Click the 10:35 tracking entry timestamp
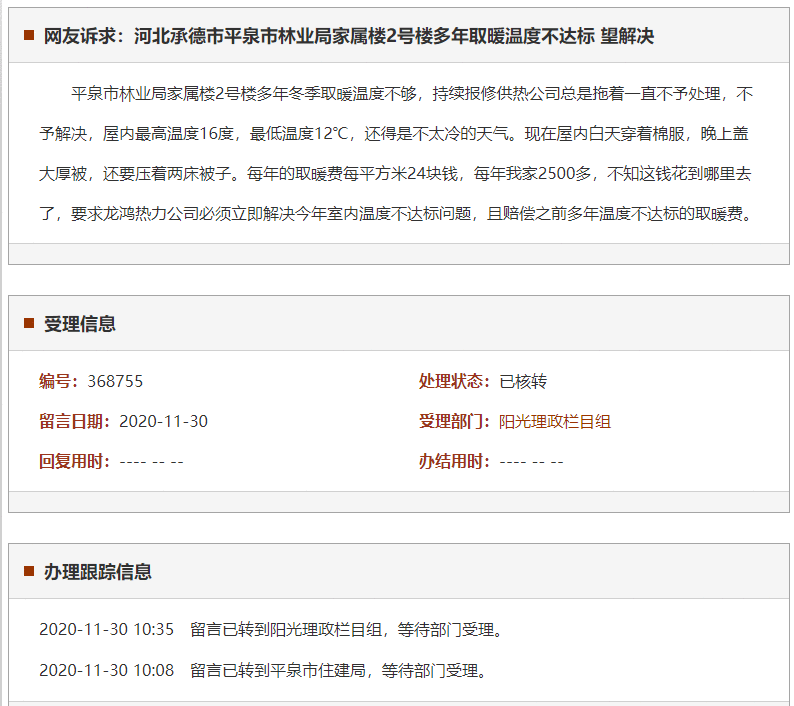This screenshot has width=794, height=706. 106,629
